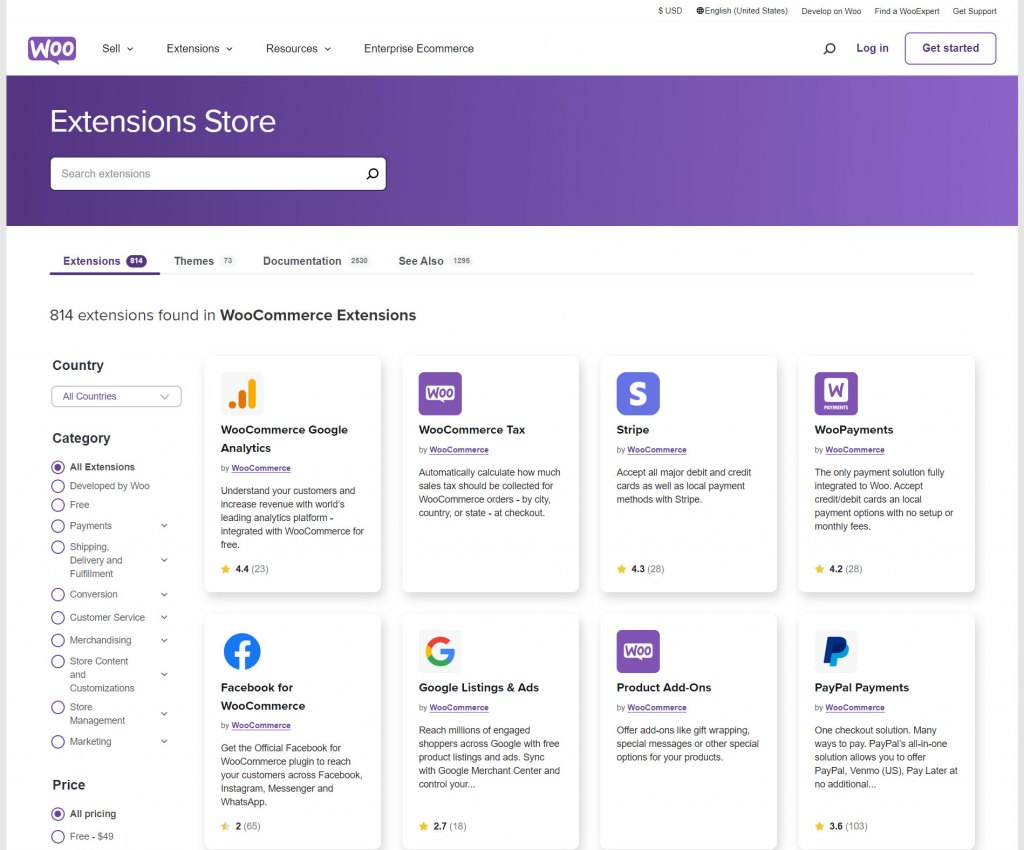Open the Get Support link
The height and width of the screenshot is (850, 1024).
coord(974,11)
